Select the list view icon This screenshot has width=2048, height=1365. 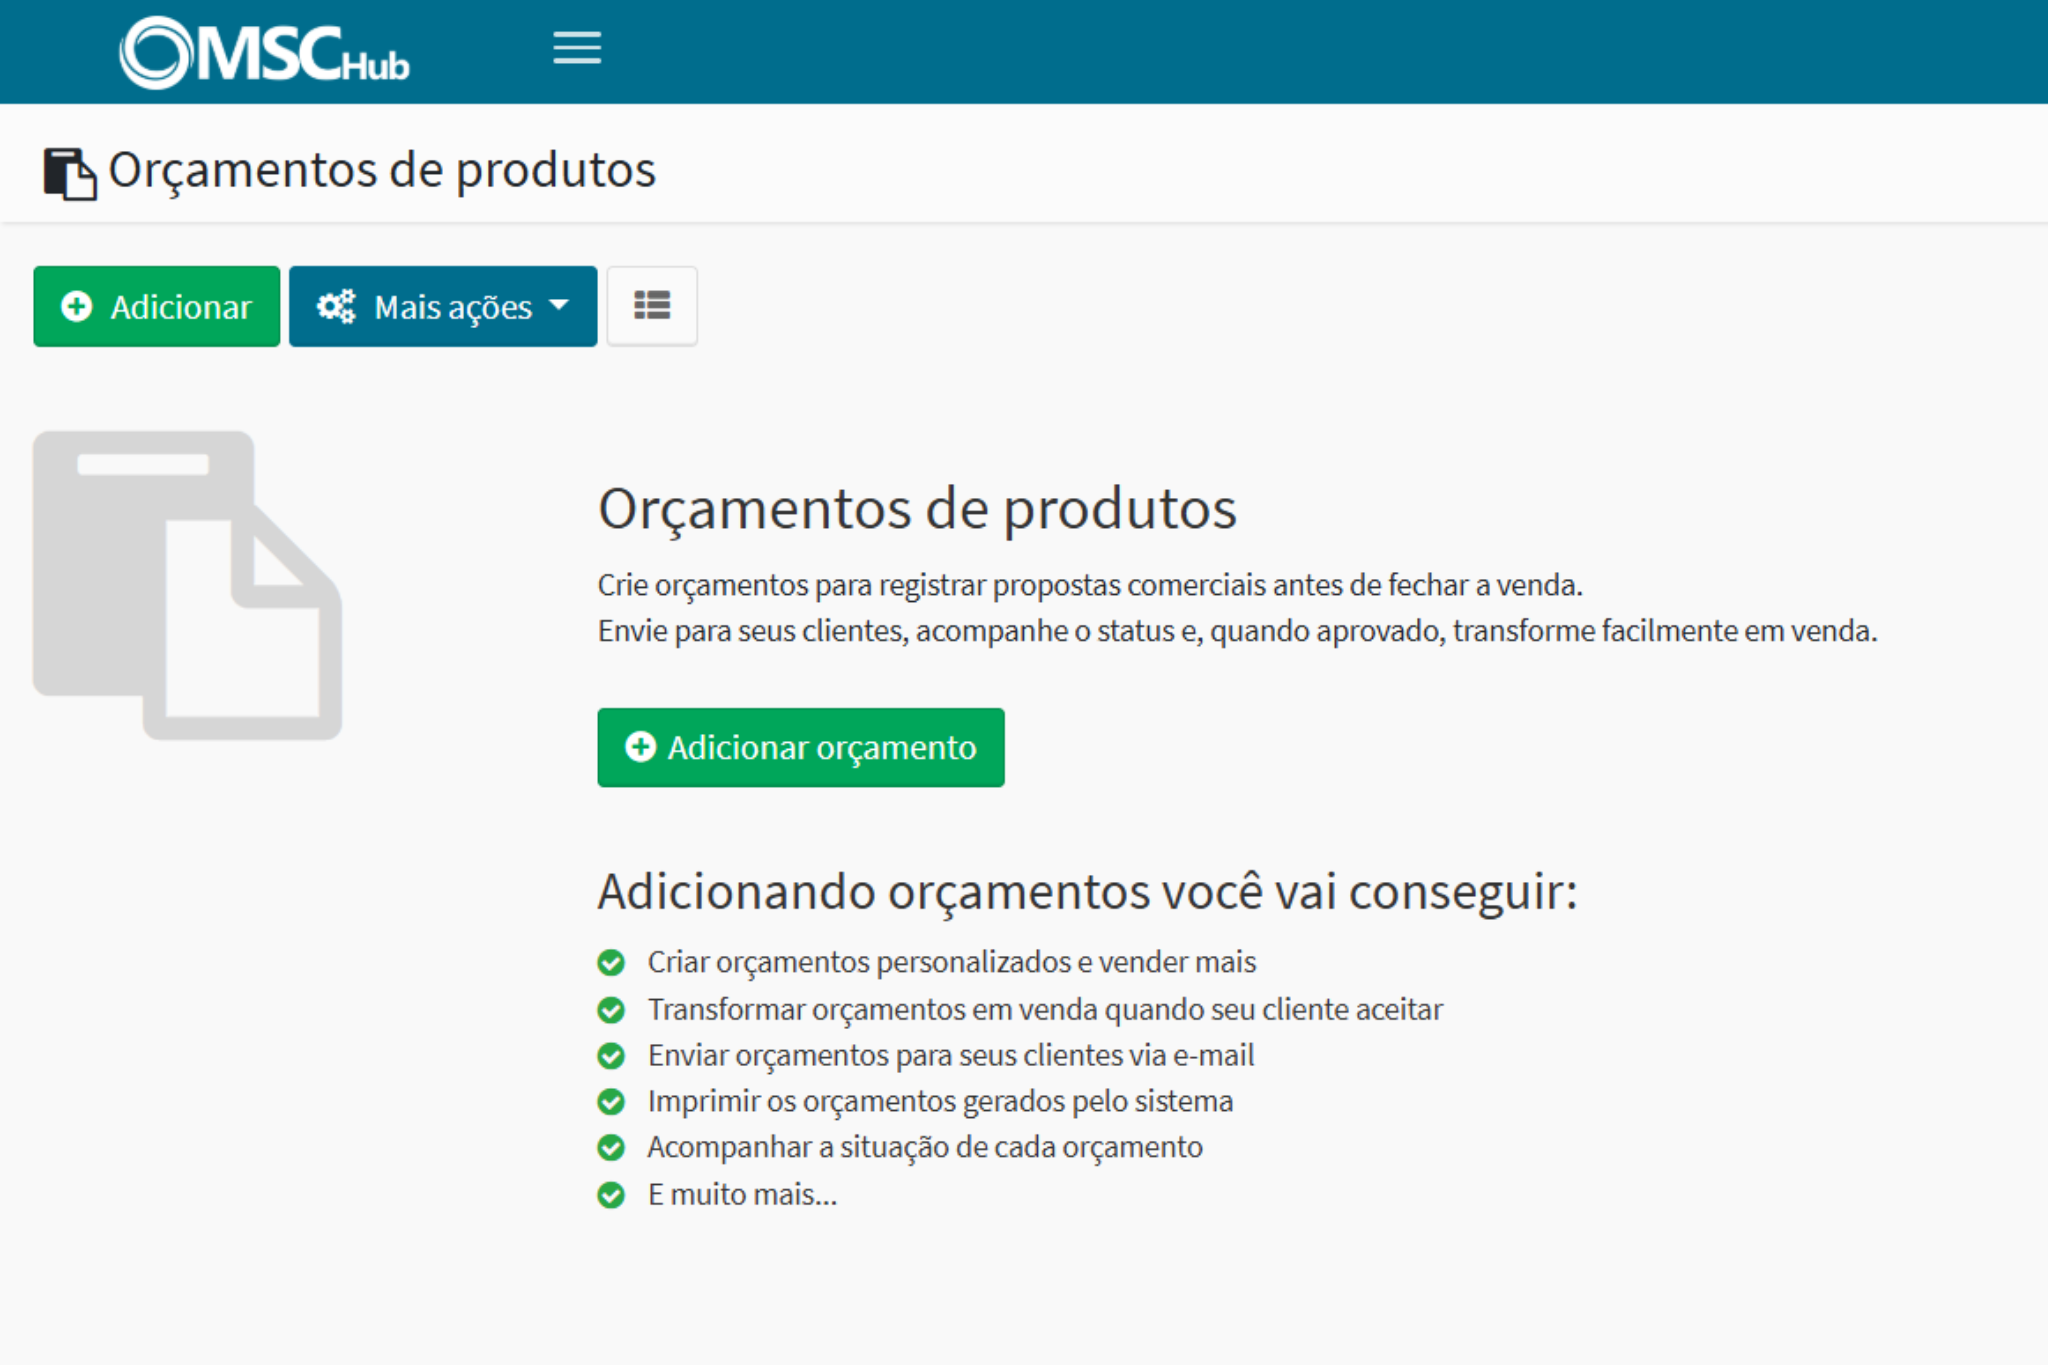point(652,306)
